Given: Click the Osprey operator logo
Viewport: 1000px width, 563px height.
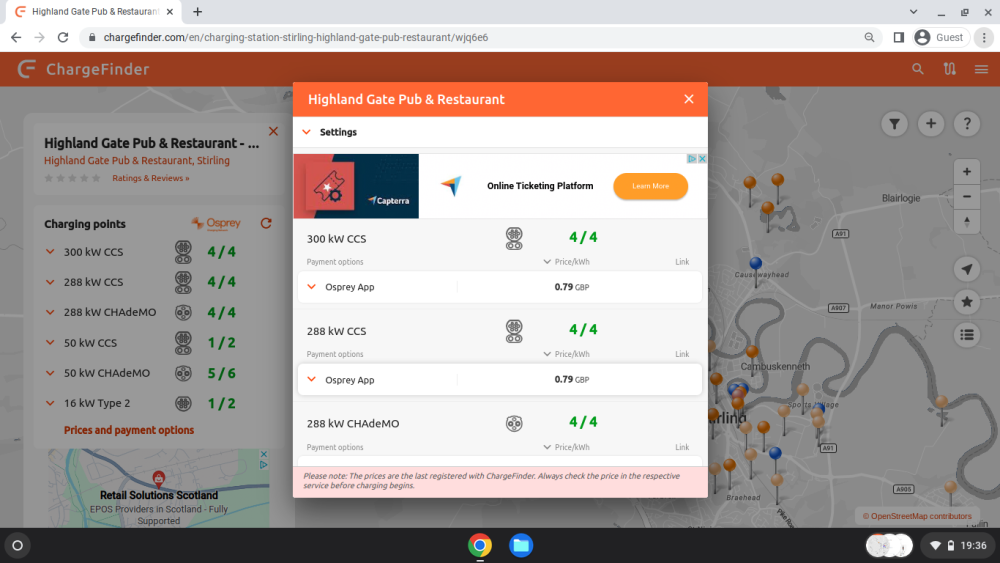Looking at the screenshot, I should point(216,223).
